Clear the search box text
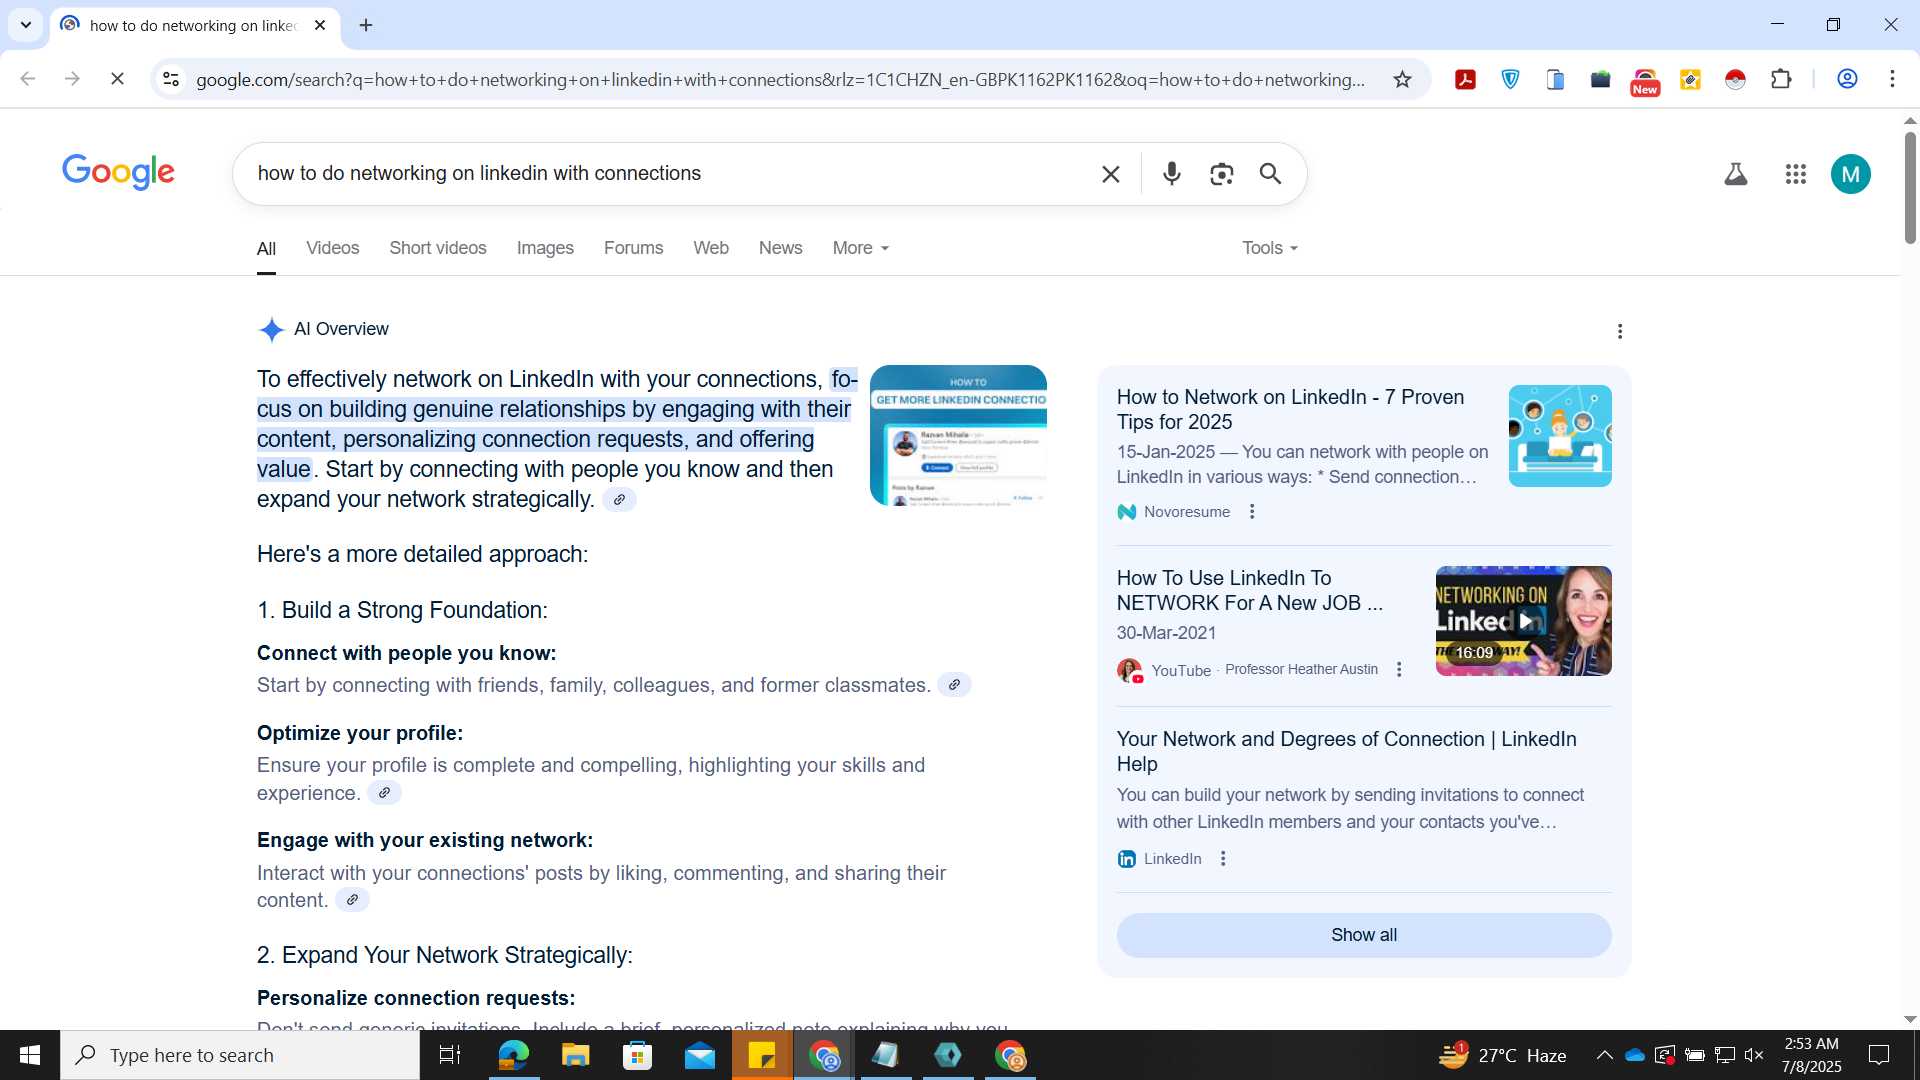1920x1080 pixels. tap(1110, 174)
